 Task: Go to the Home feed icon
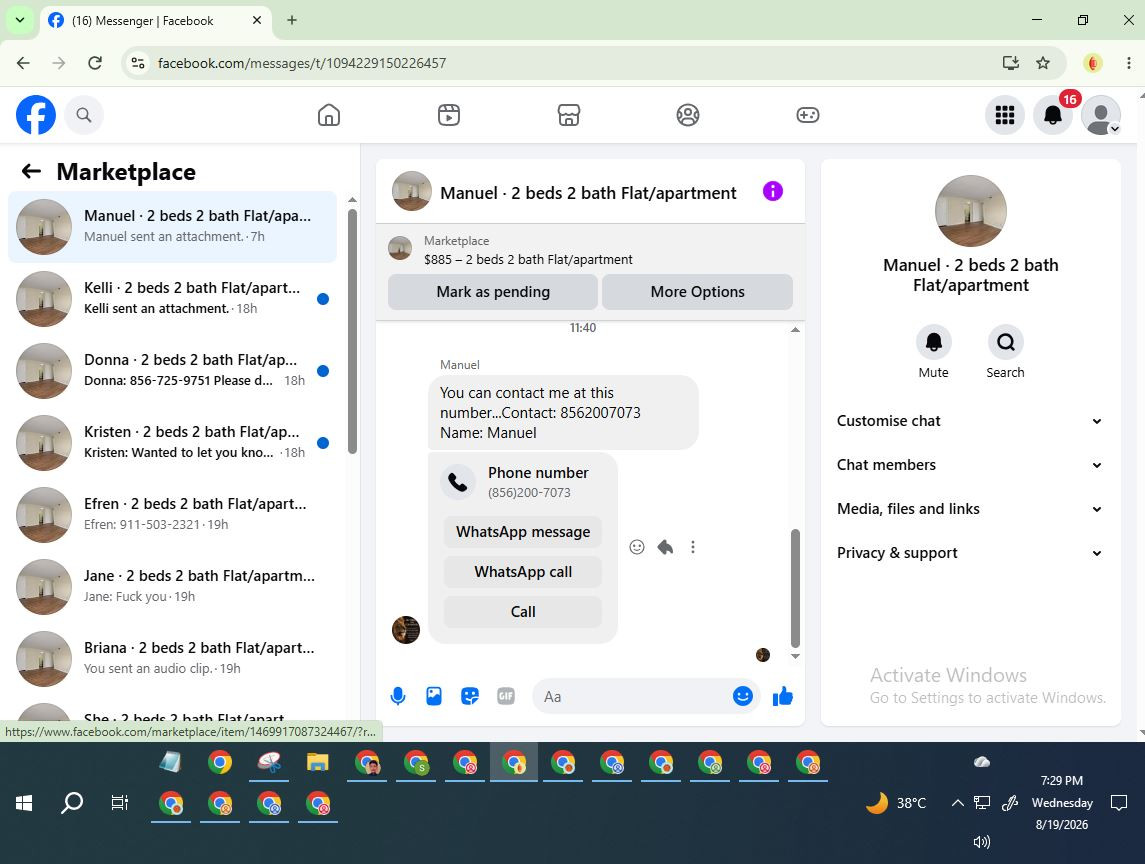[x=329, y=115]
